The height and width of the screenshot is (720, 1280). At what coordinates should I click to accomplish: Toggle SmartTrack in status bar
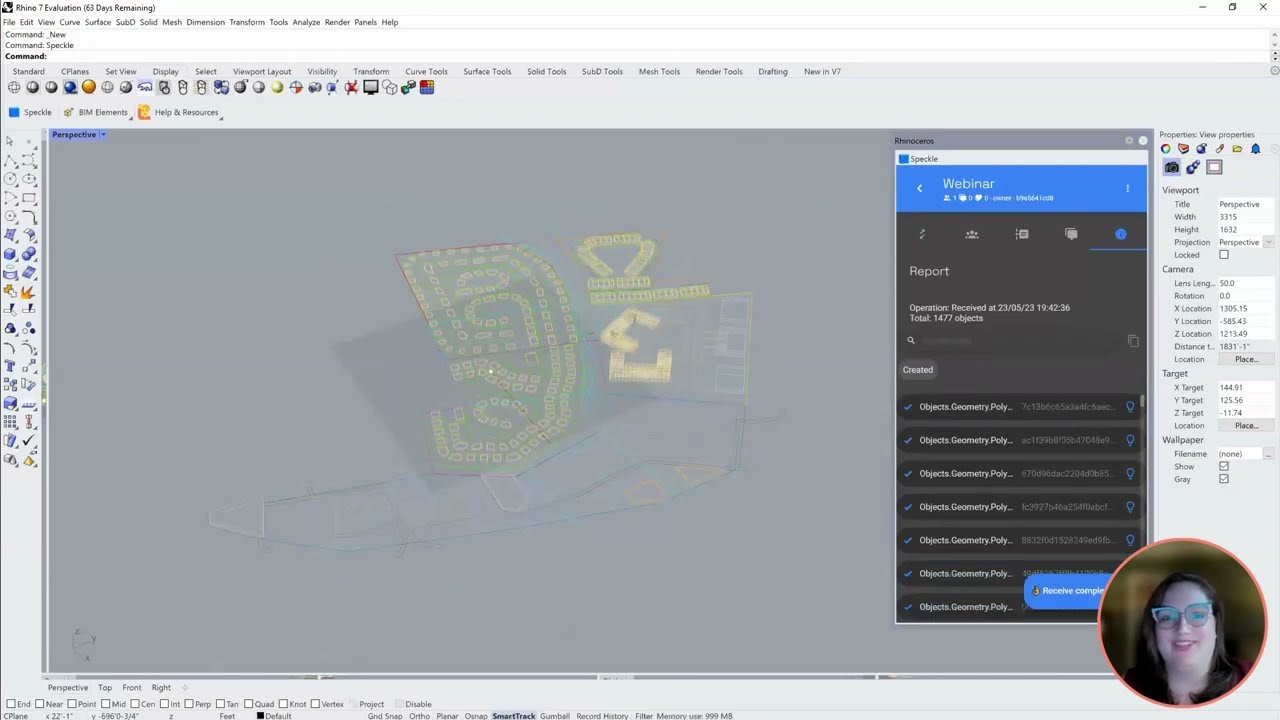514,716
